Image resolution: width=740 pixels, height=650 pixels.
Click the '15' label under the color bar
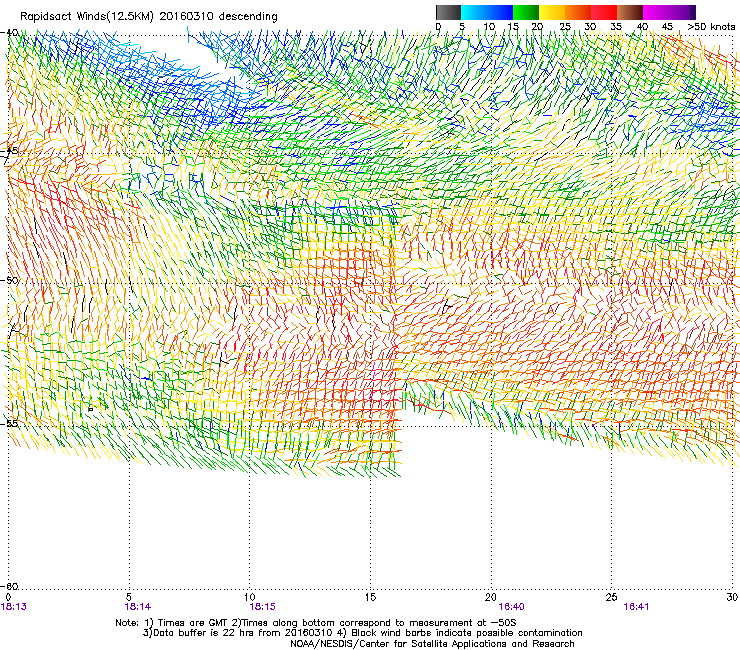(x=513, y=27)
